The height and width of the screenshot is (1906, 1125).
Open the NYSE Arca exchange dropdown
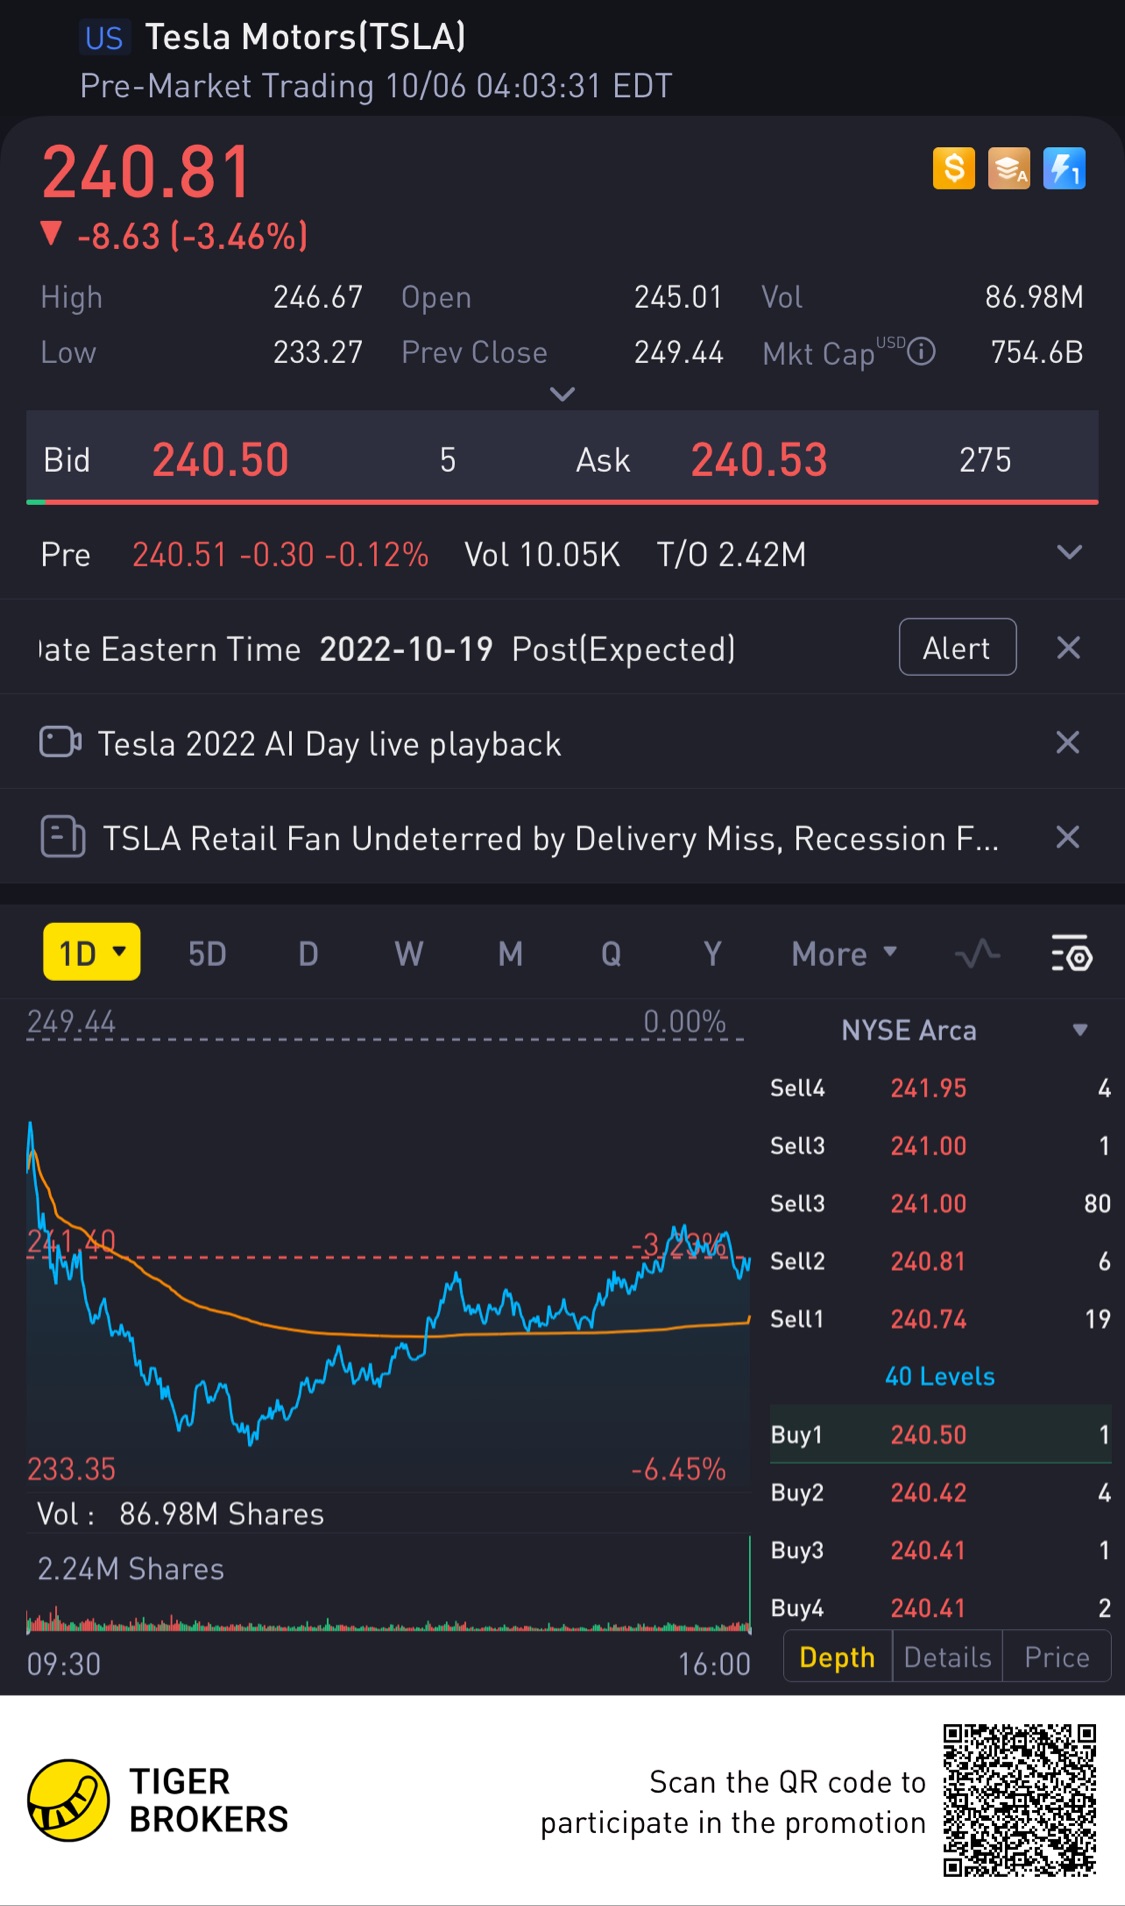[964, 1030]
